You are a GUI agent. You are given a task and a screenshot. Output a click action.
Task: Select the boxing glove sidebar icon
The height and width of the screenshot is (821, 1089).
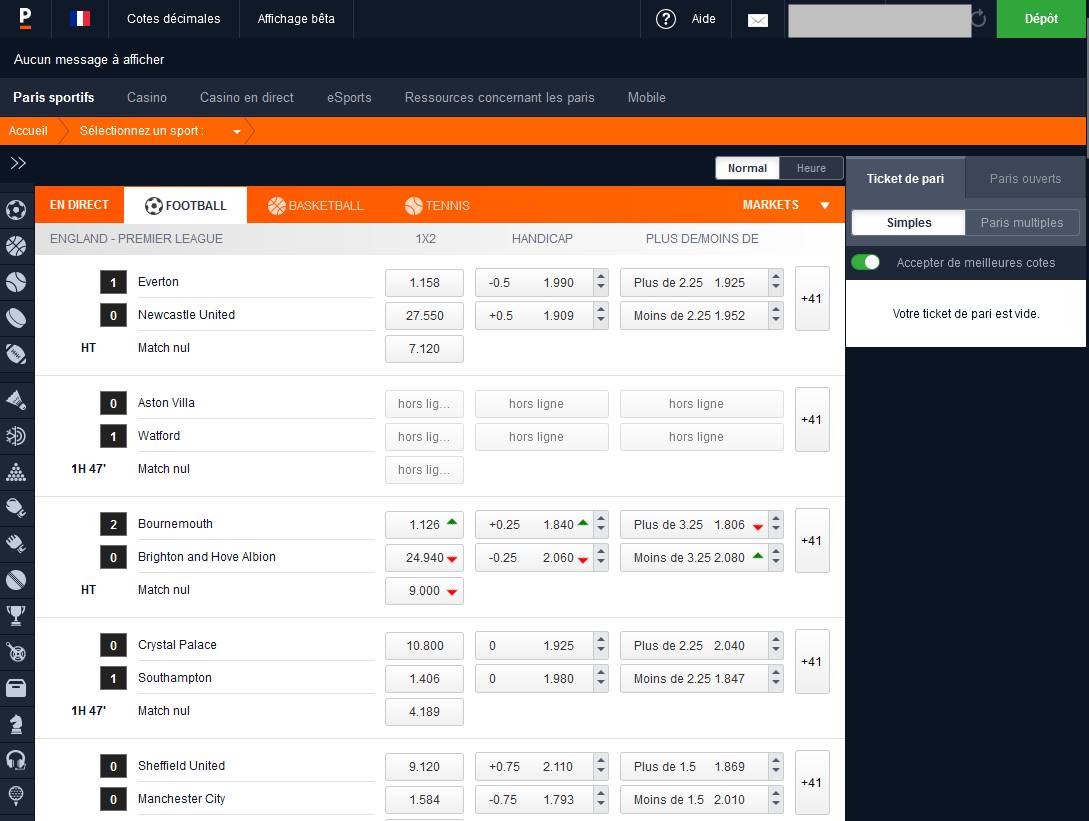click(16, 508)
